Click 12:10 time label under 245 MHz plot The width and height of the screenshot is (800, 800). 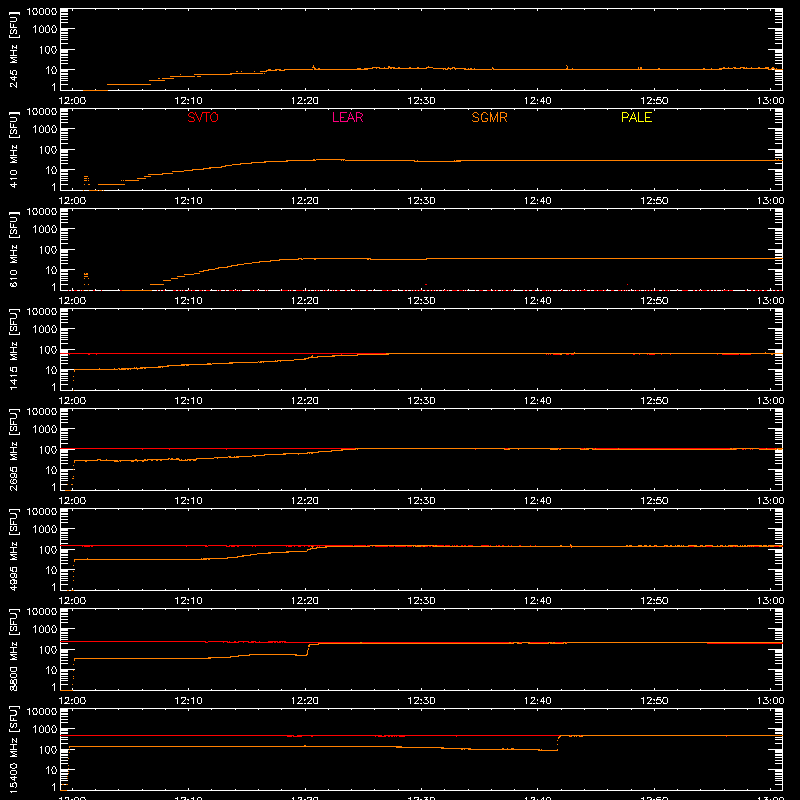click(188, 101)
